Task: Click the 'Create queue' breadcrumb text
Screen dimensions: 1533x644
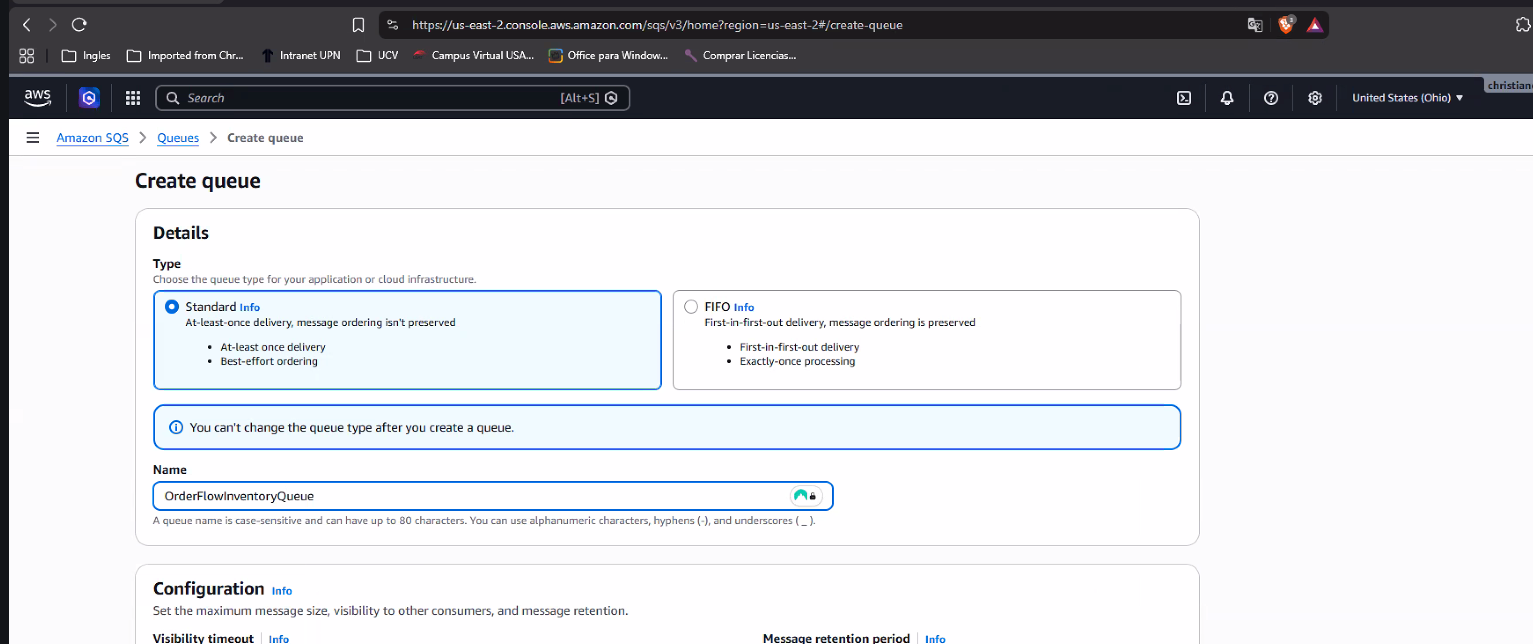Action: coord(265,138)
